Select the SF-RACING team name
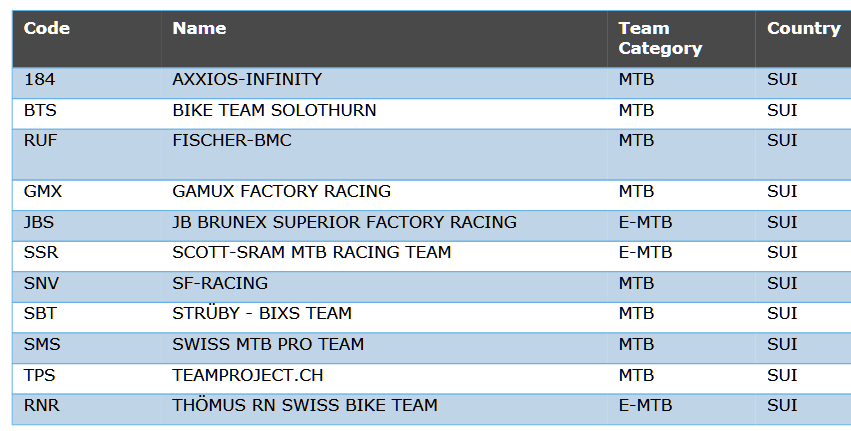851x431 pixels. pos(220,283)
